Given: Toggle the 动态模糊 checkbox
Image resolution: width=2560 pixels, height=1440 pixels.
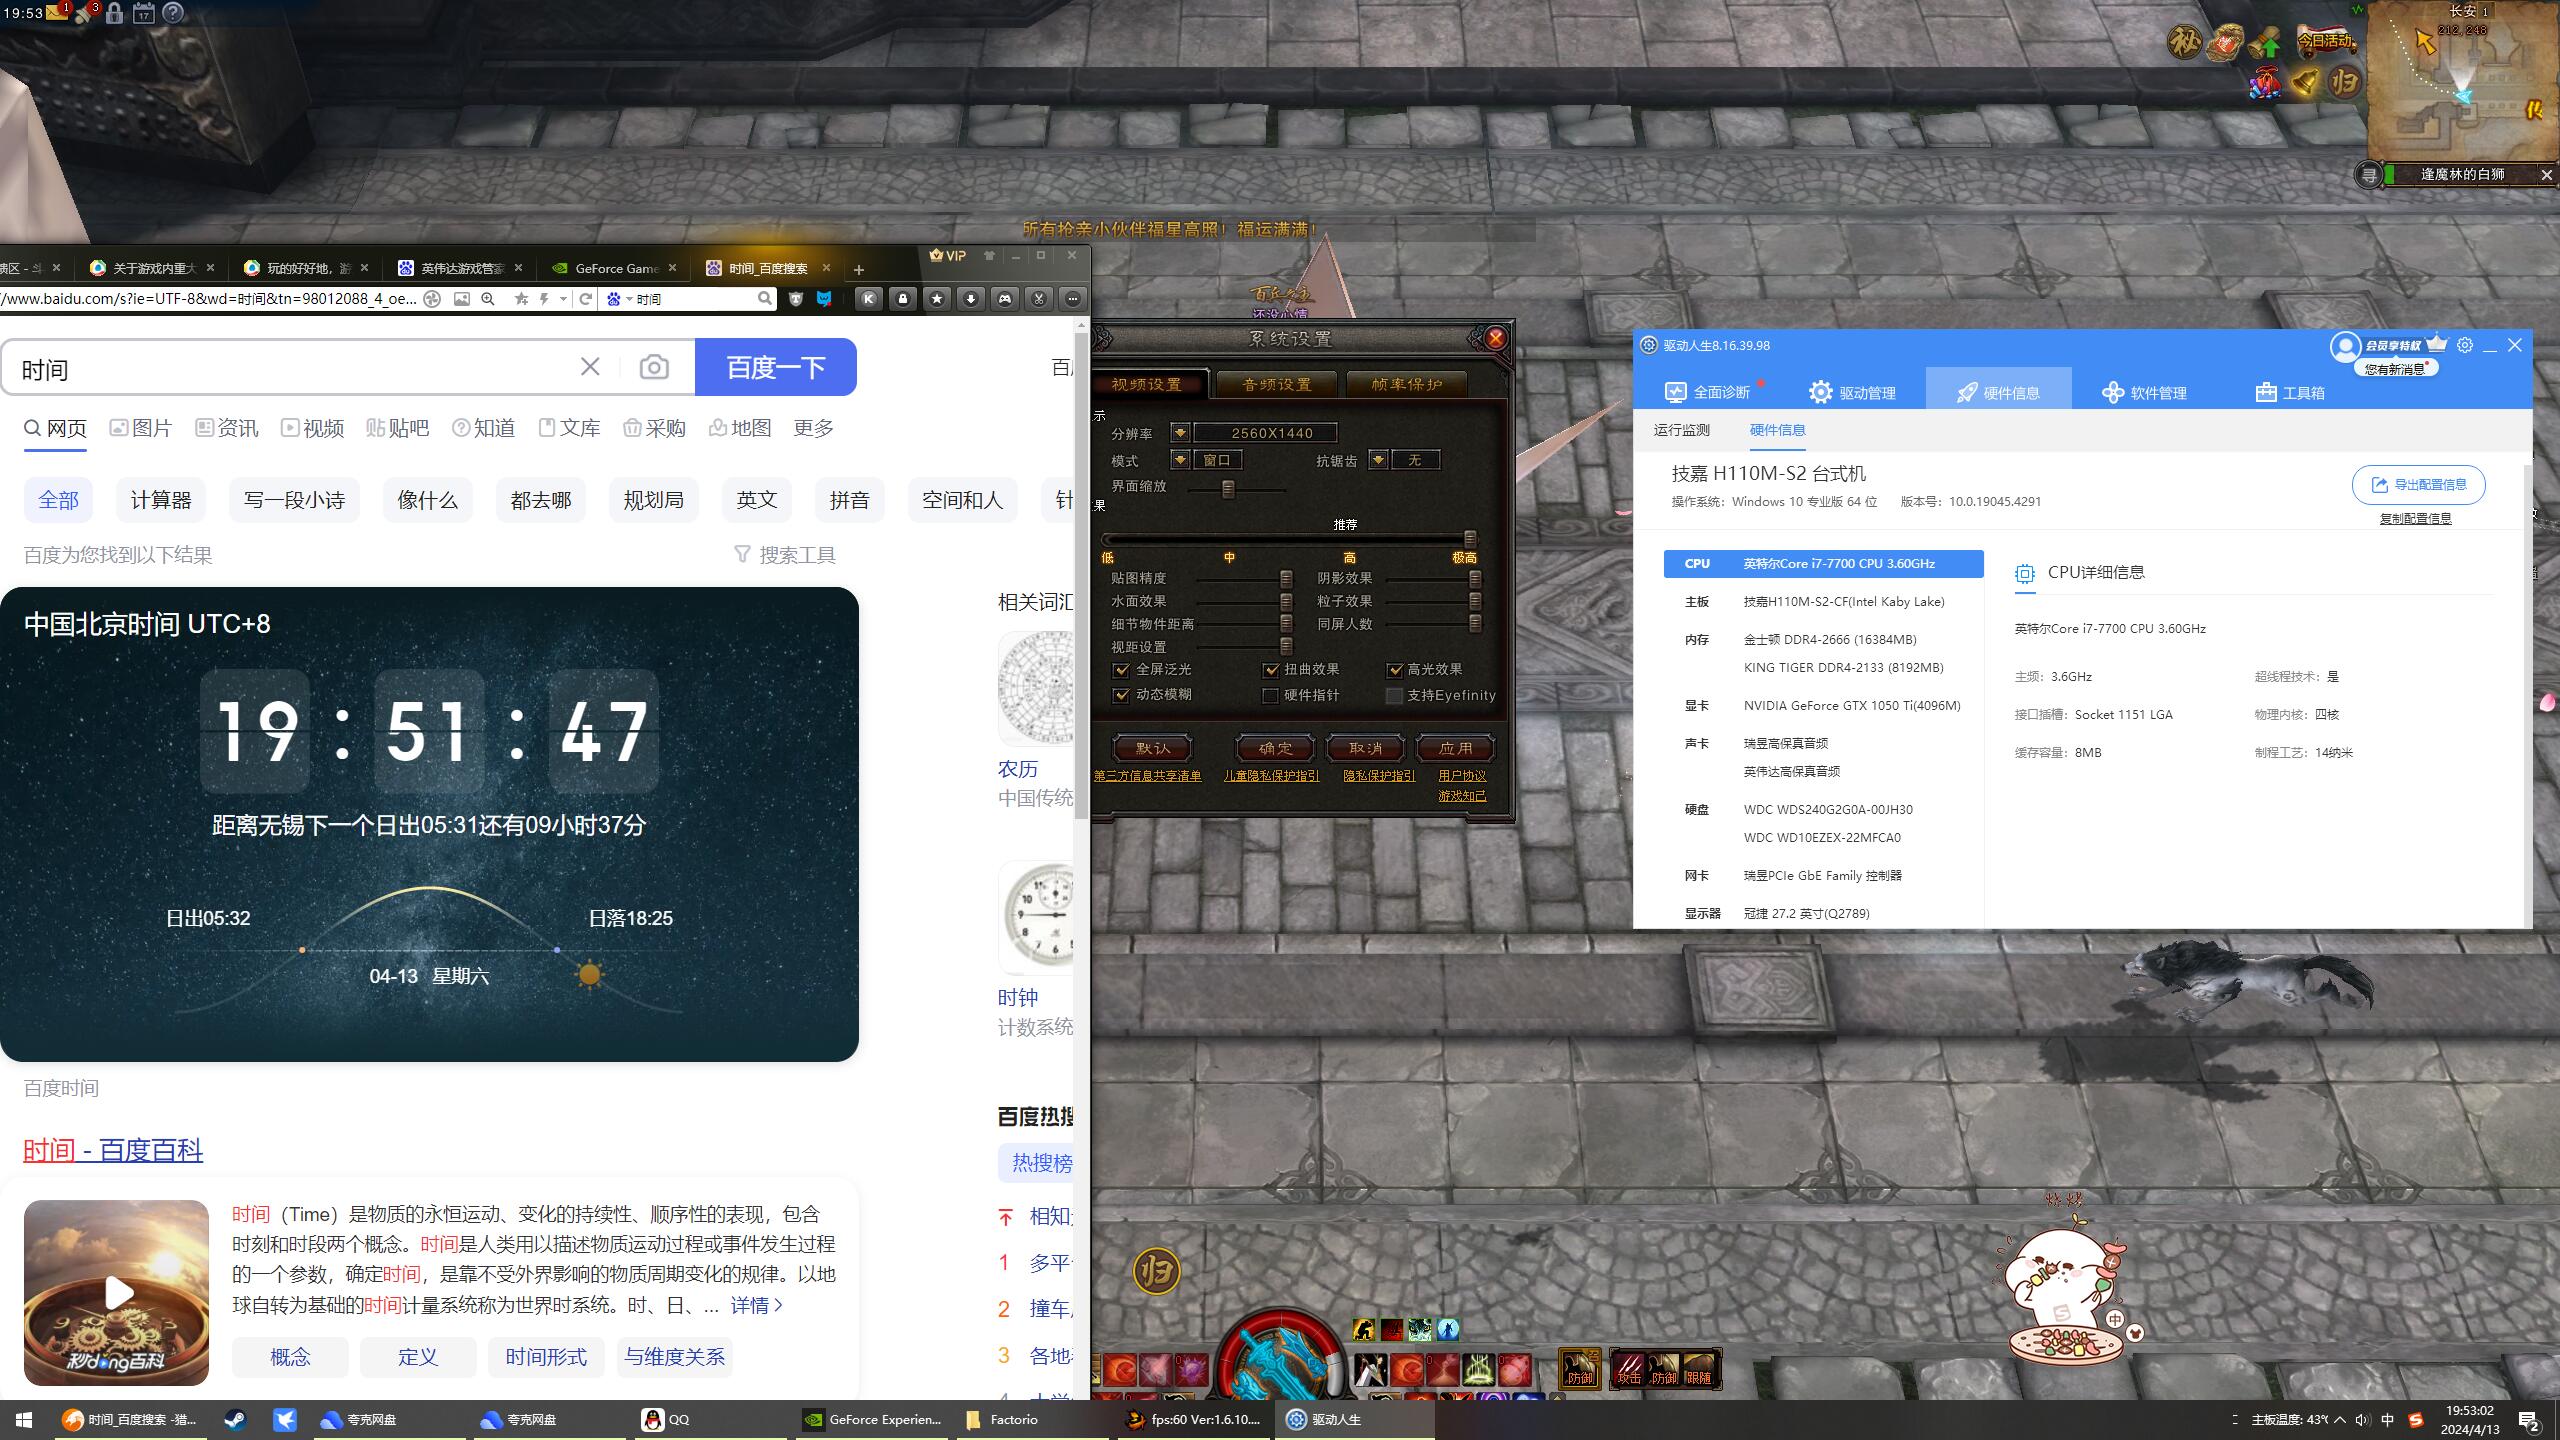Looking at the screenshot, I should (x=1121, y=695).
